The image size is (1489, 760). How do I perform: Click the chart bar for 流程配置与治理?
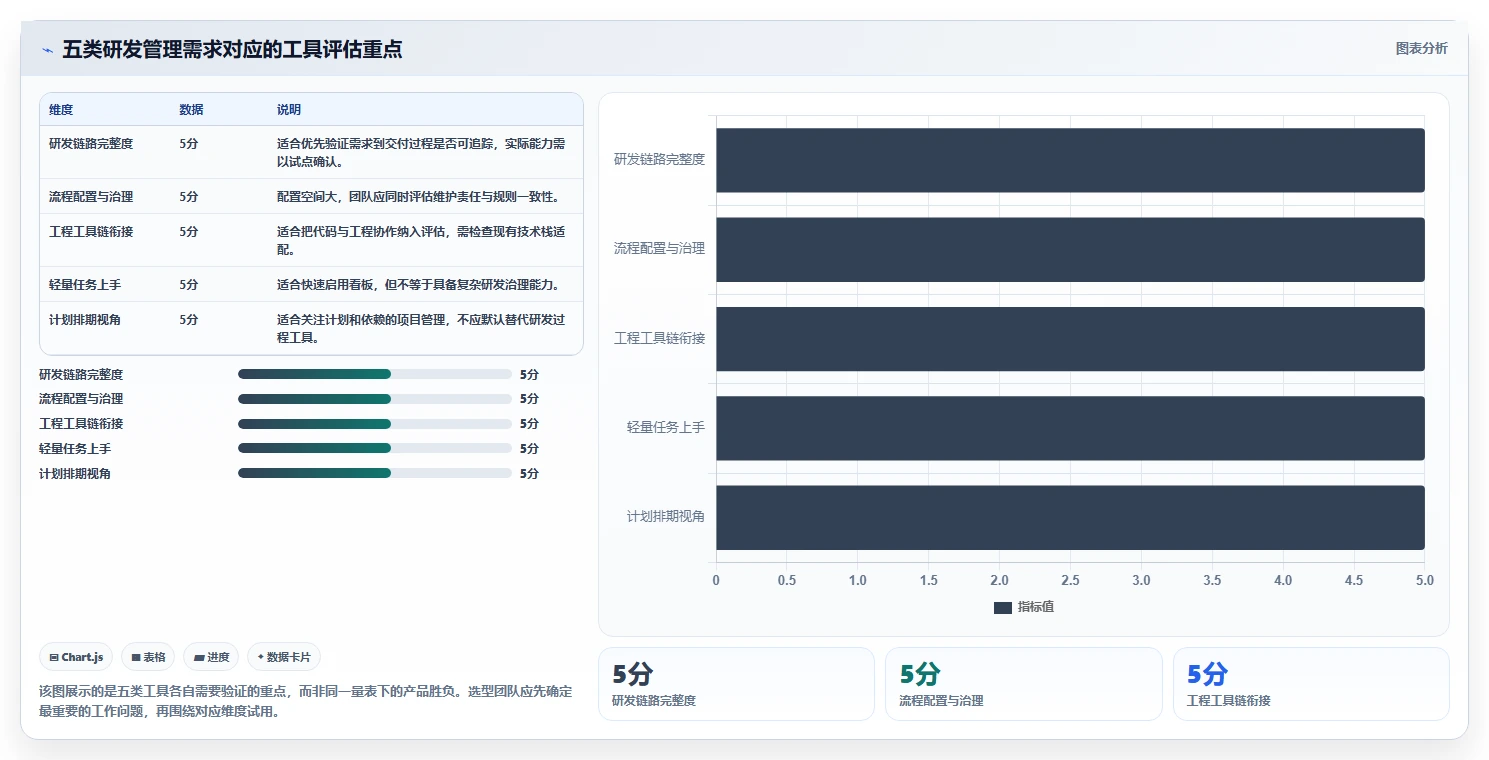pos(1070,249)
